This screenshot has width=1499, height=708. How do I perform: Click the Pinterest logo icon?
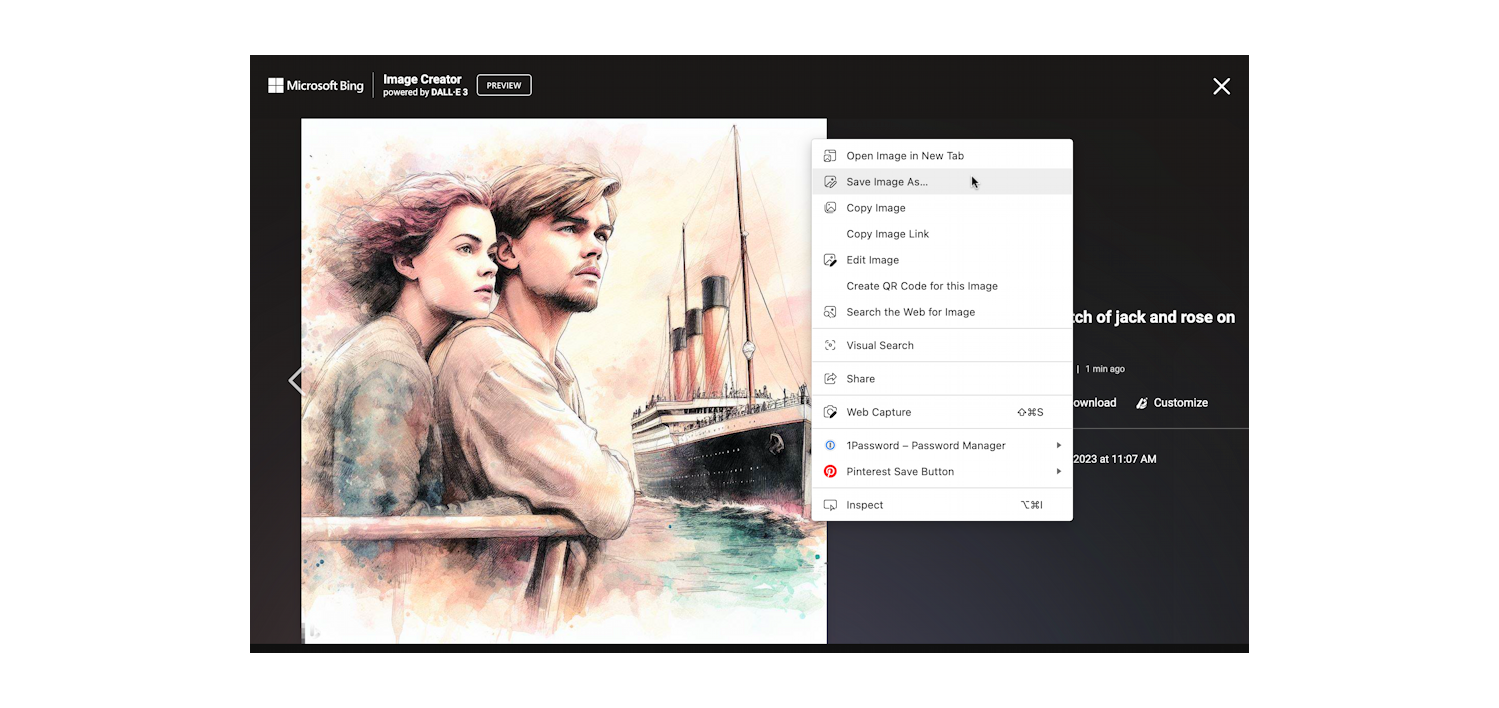click(x=830, y=472)
